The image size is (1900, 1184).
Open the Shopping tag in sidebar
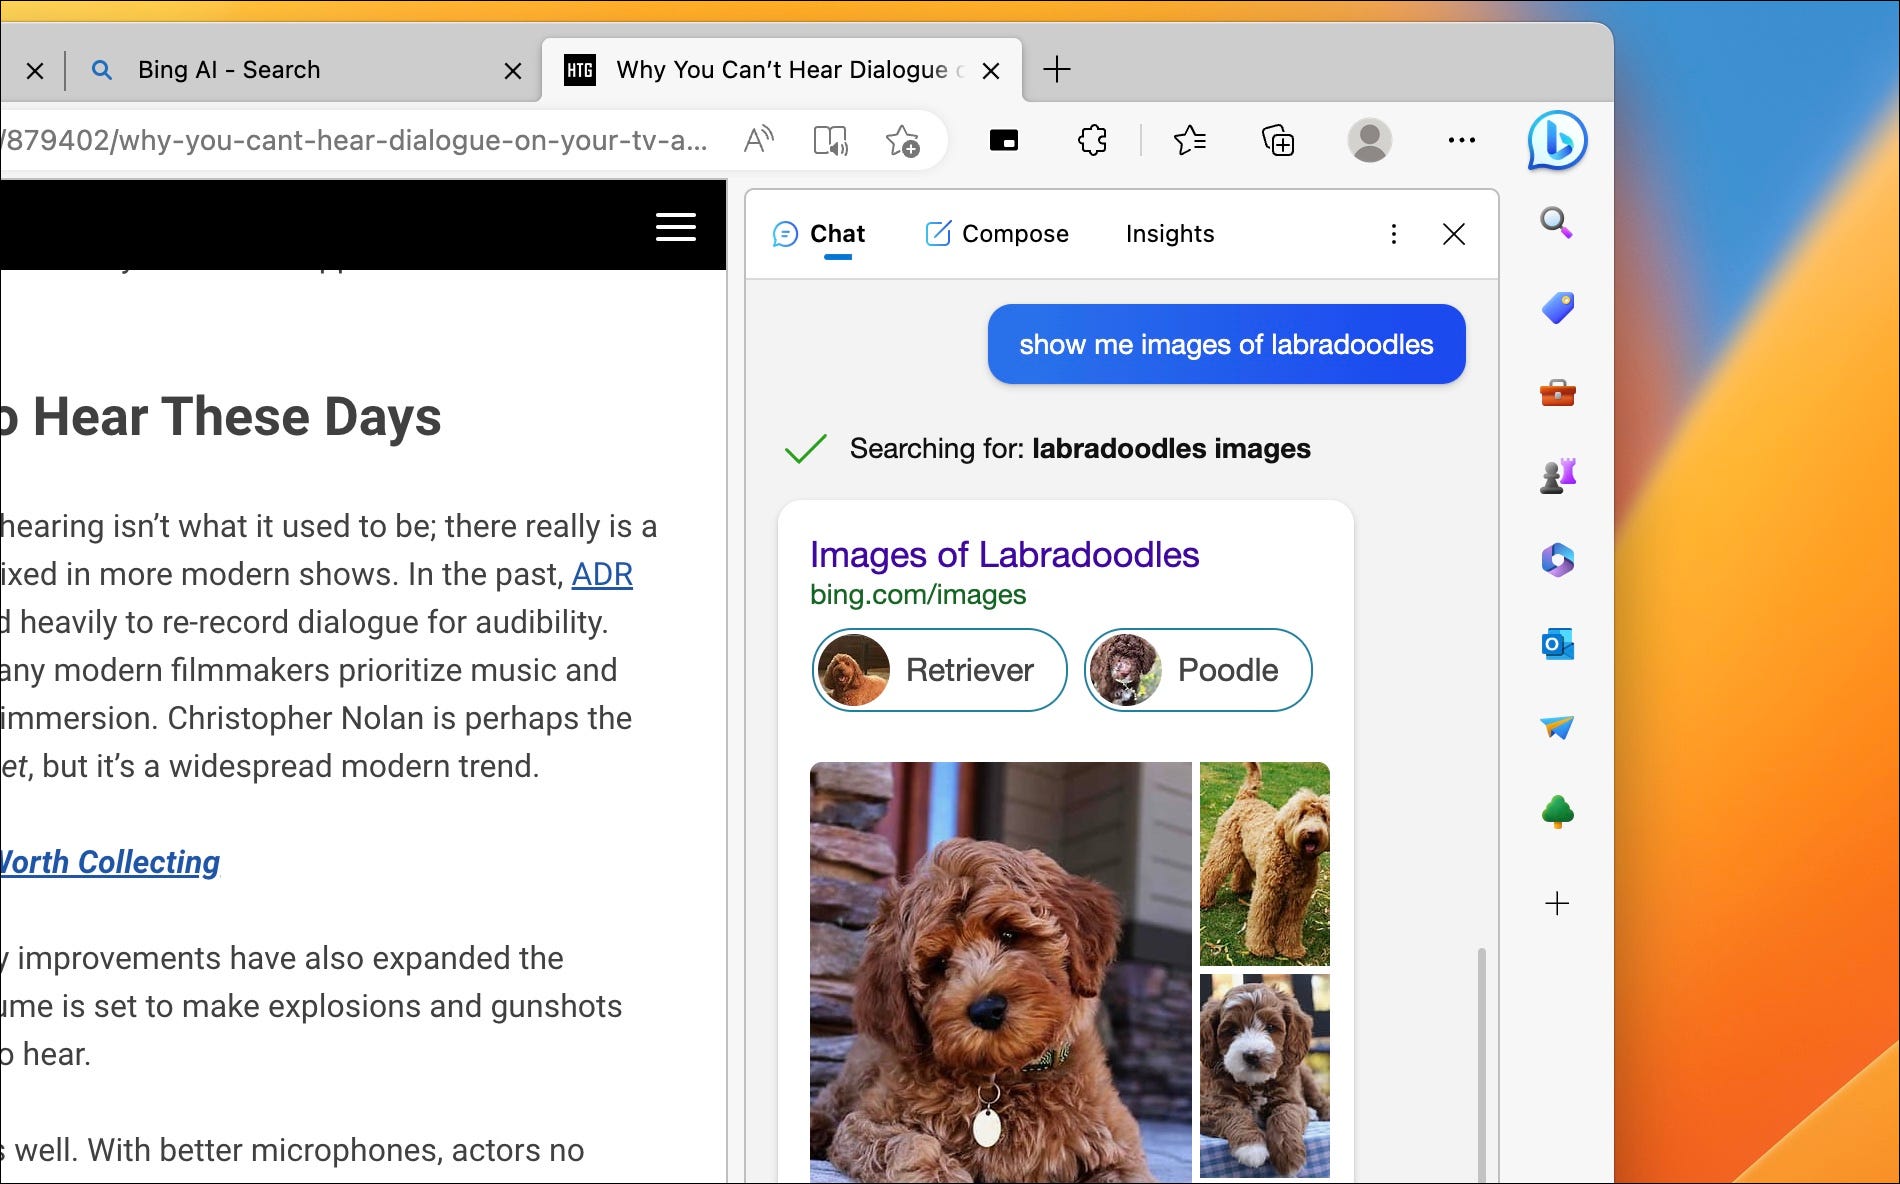pos(1557,307)
